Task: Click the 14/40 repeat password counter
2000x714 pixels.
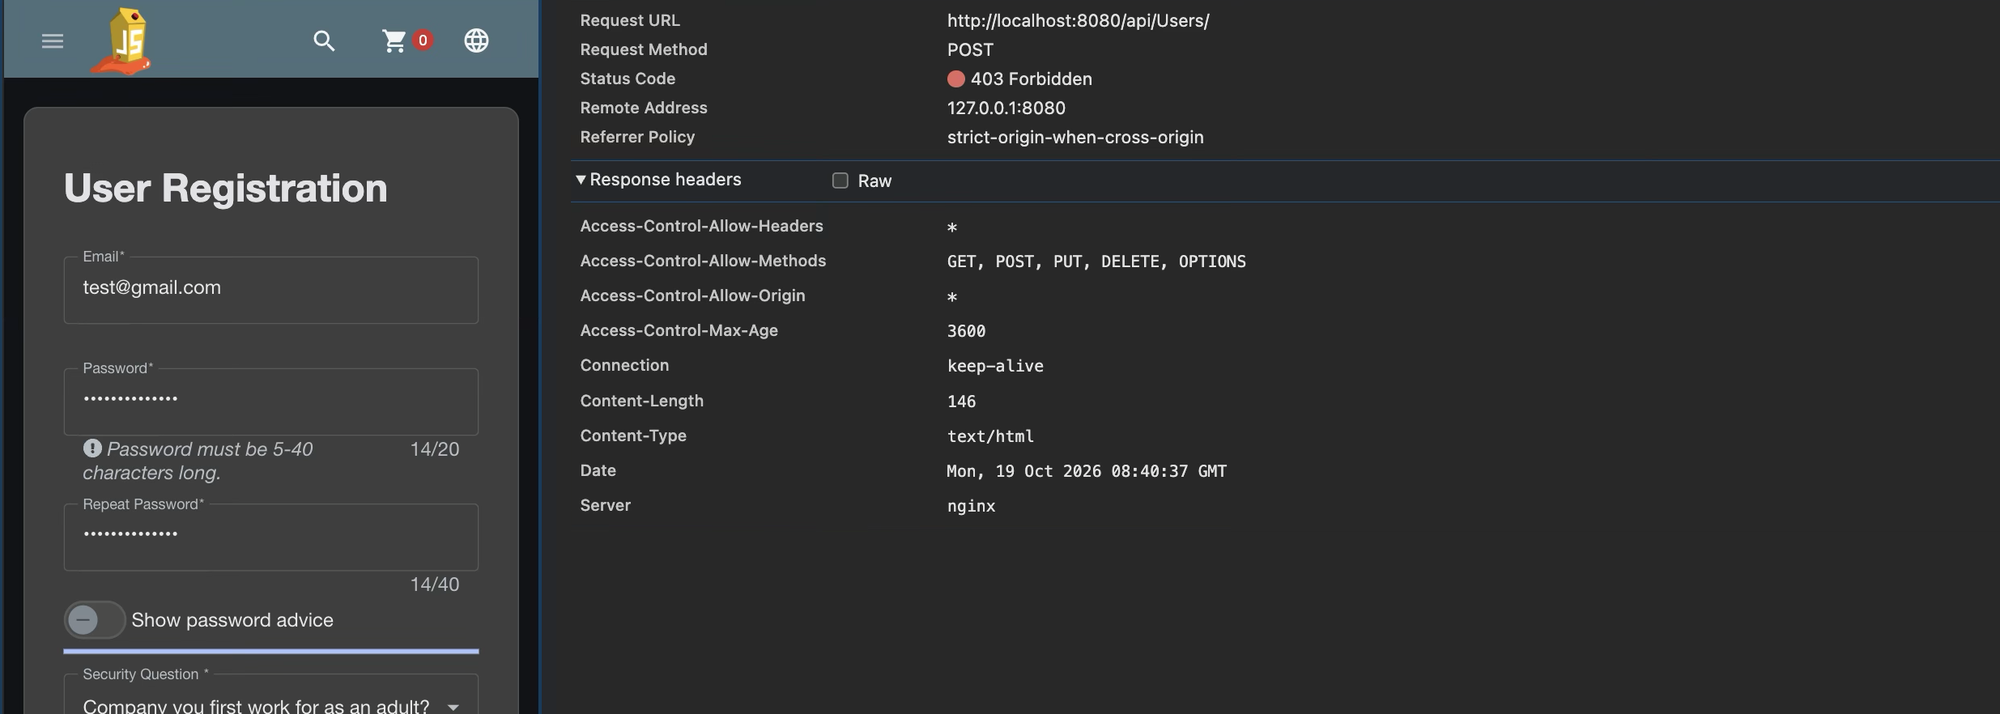Action: (435, 584)
